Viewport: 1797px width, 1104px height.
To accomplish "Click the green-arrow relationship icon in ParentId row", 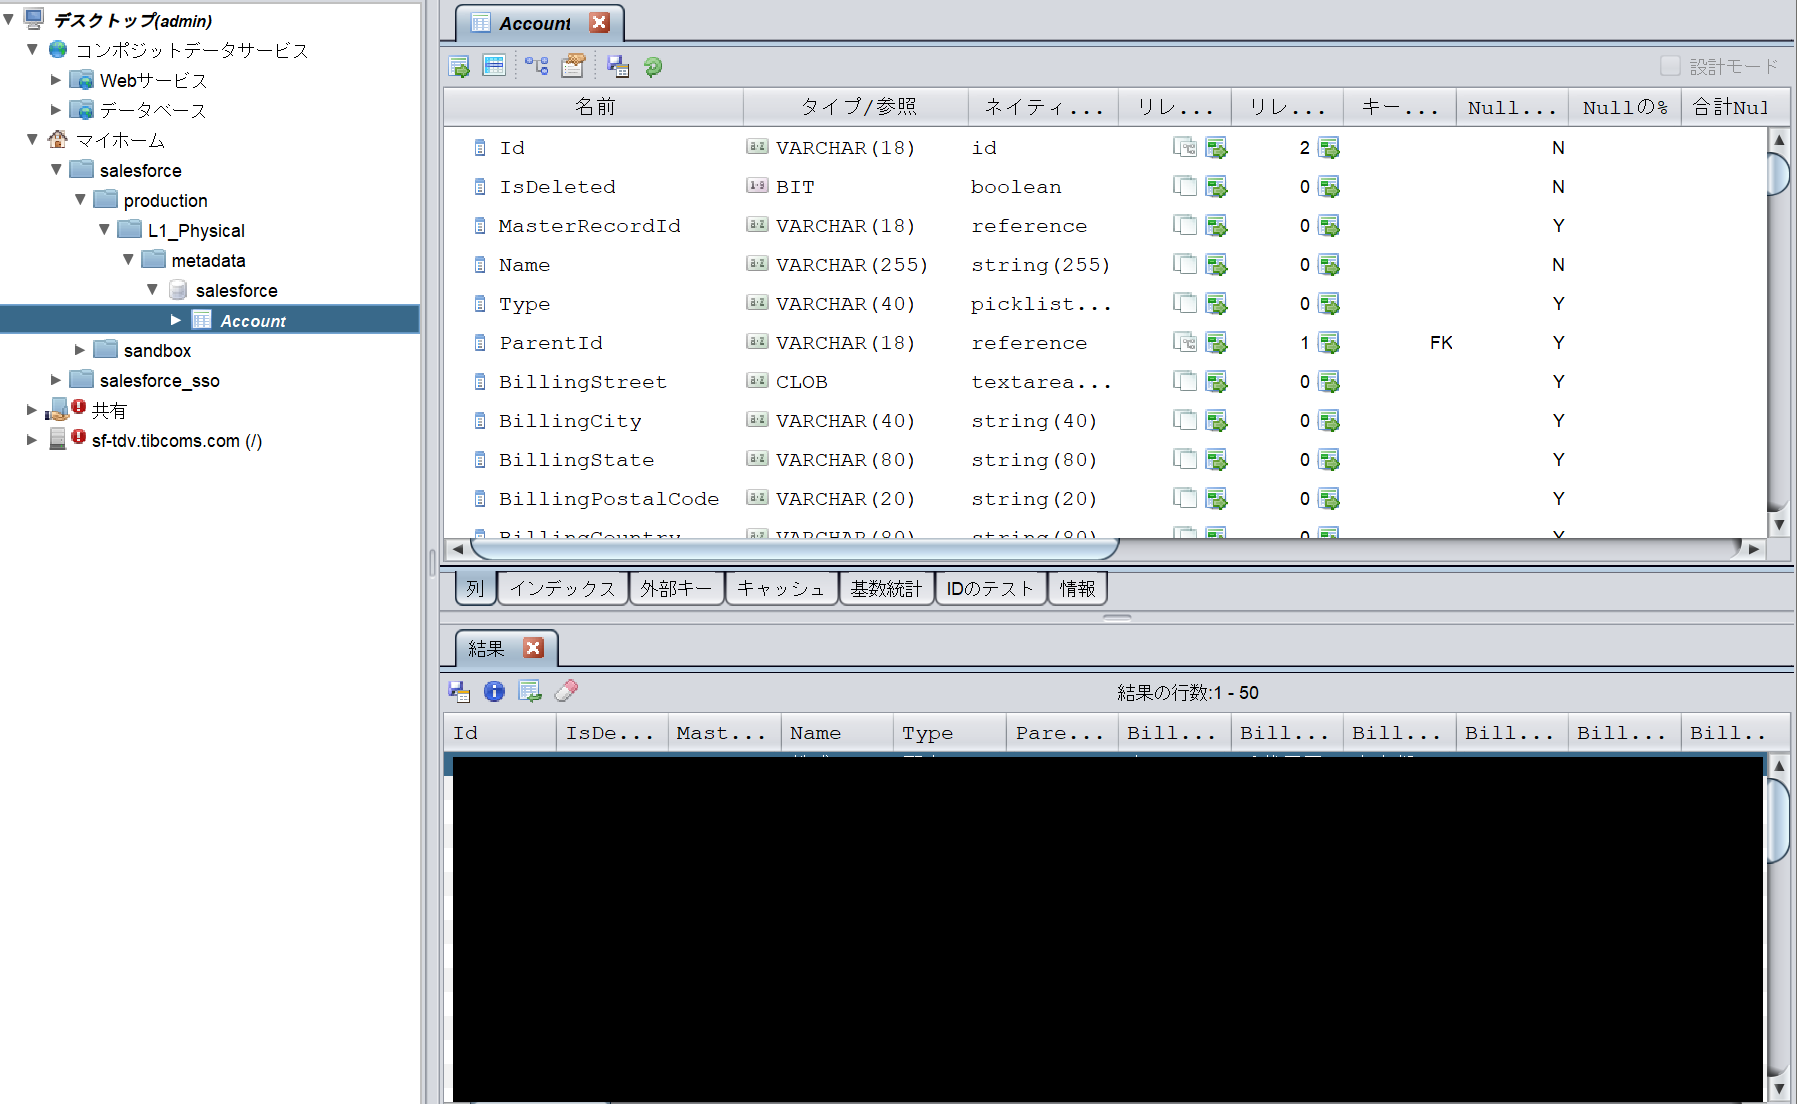I will click(x=1216, y=343).
